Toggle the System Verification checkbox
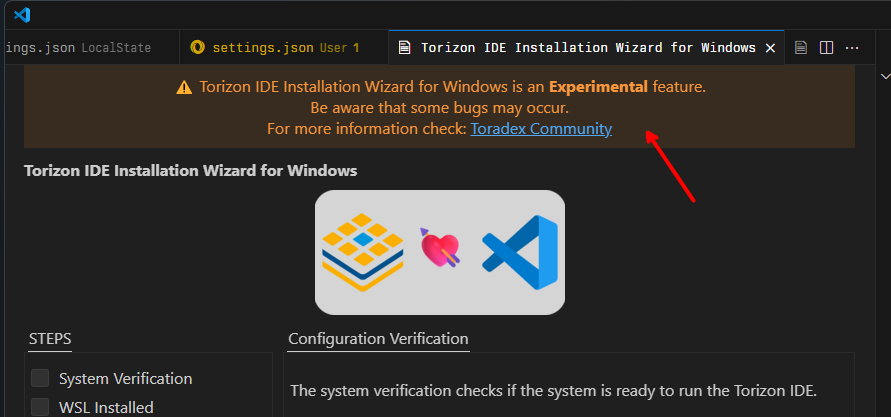Image resolution: width=891 pixels, height=417 pixels. (x=40, y=378)
